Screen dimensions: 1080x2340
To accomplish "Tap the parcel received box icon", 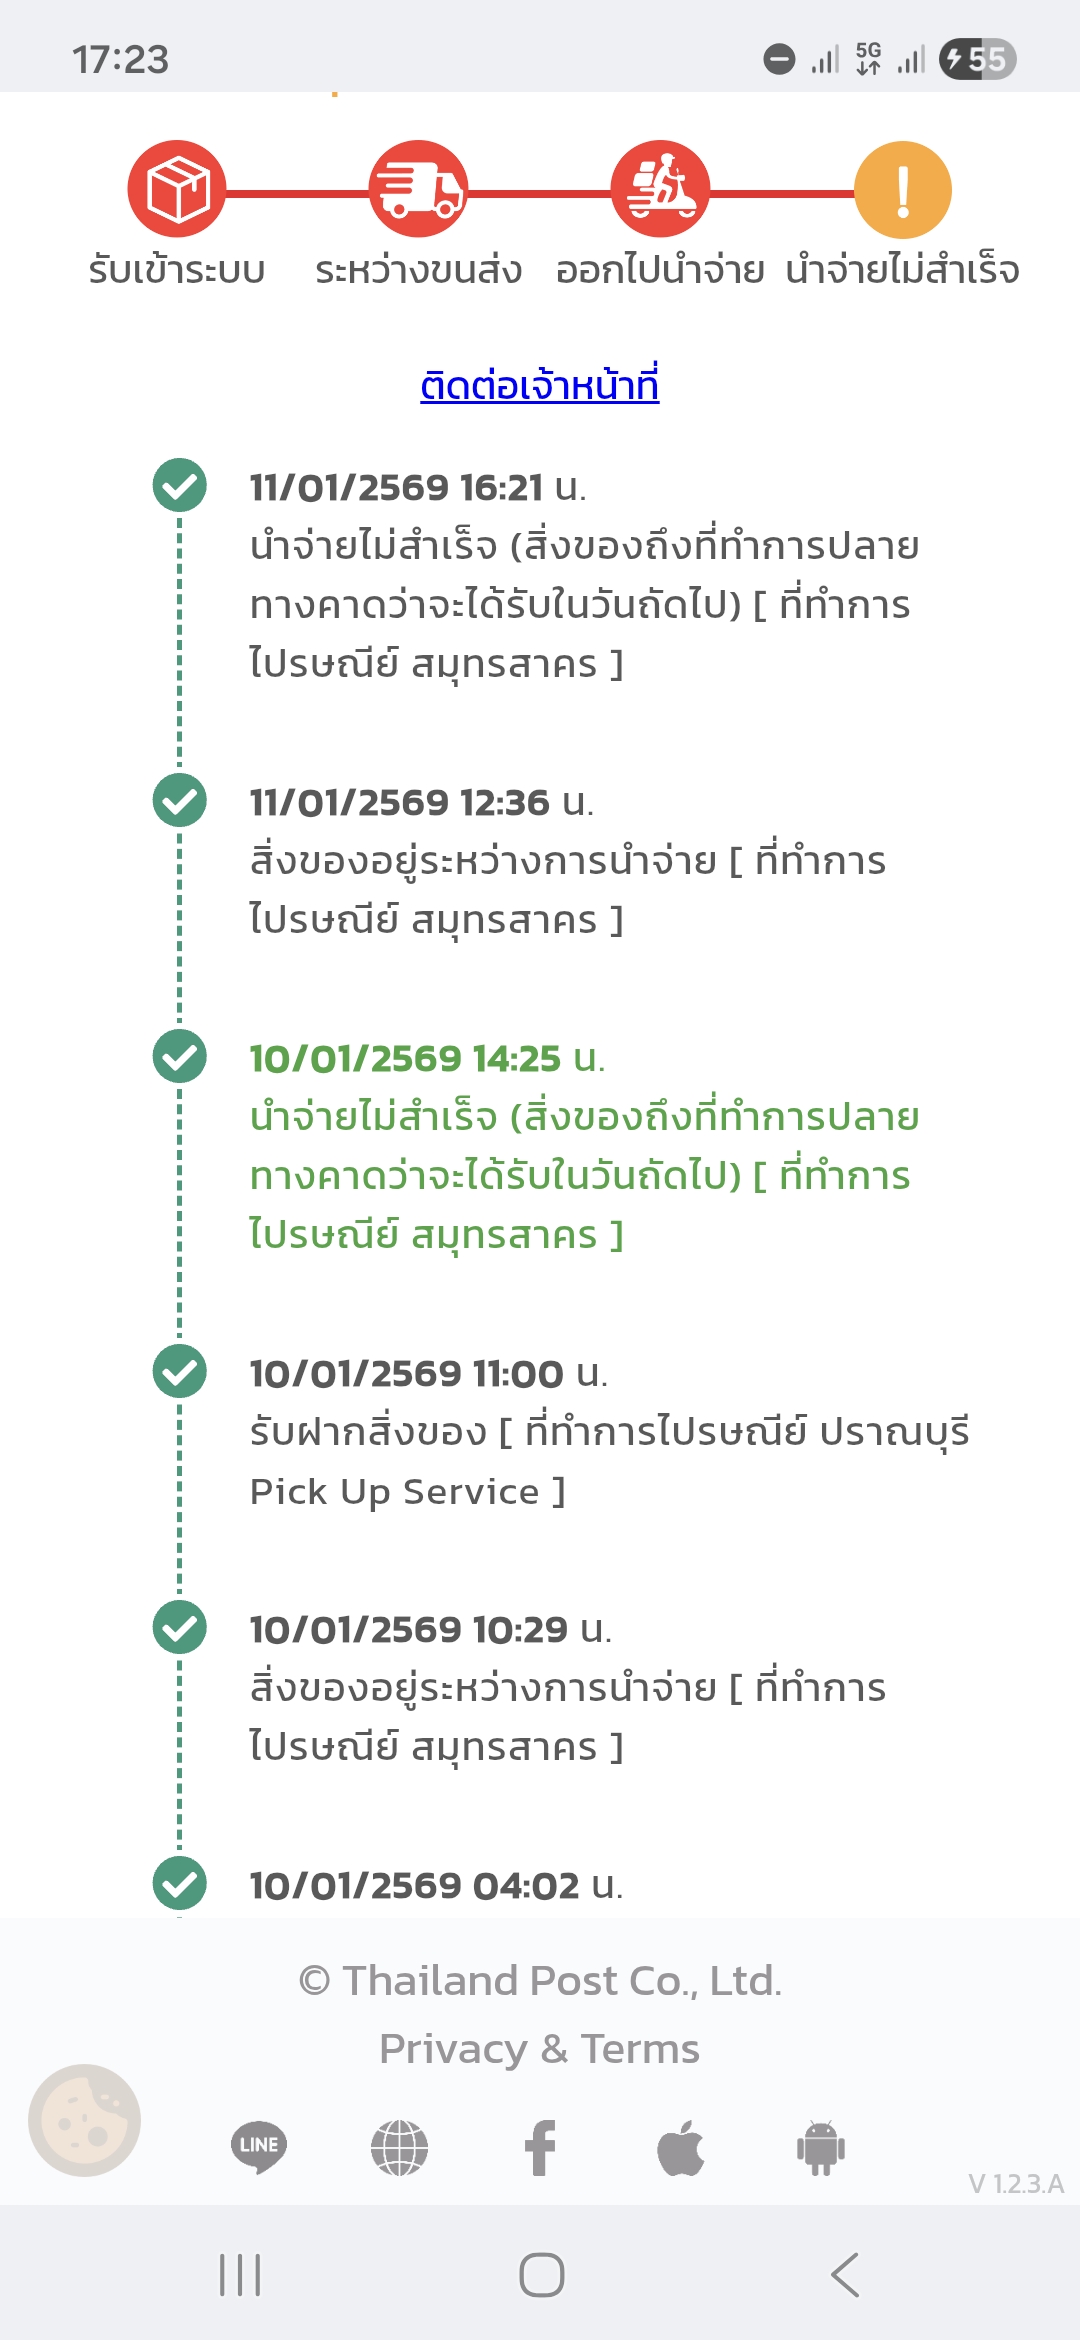I will [177, 189].
